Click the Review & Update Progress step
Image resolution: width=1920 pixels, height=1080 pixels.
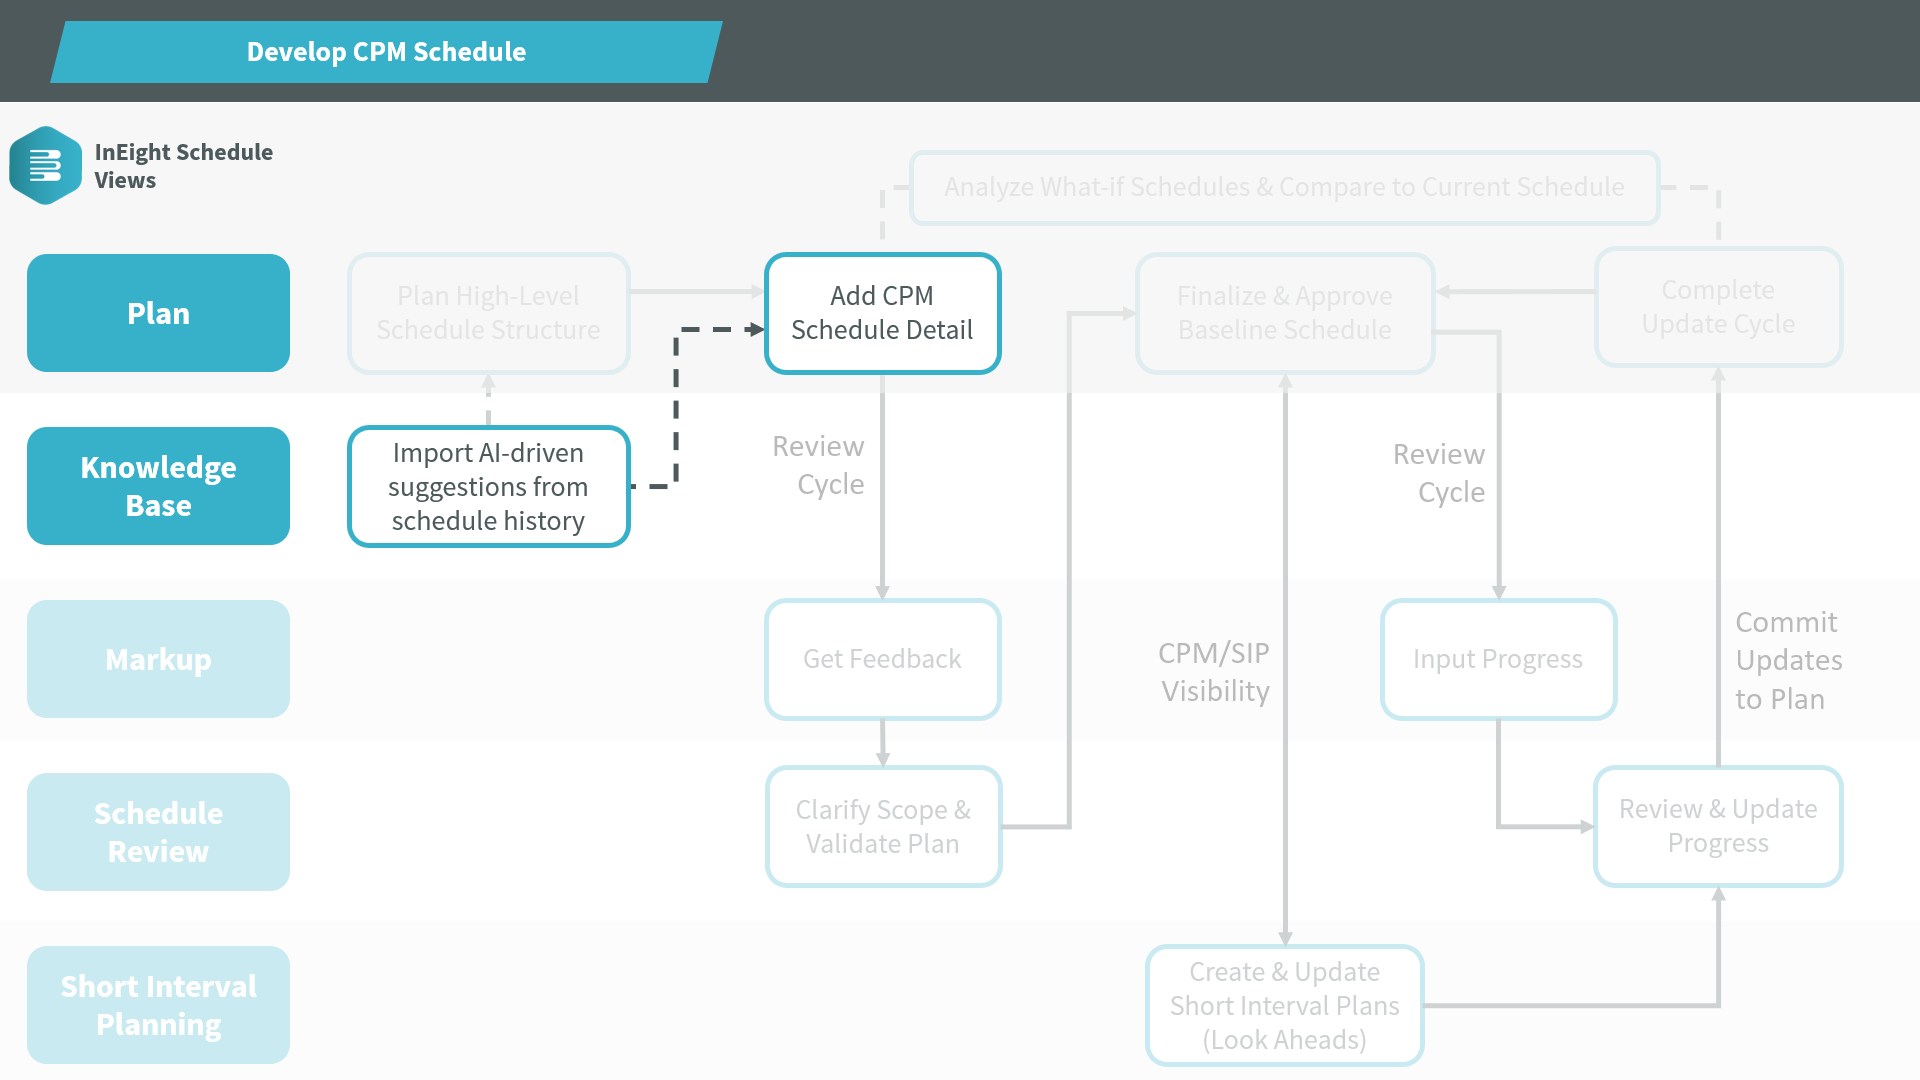[1717, 826]
